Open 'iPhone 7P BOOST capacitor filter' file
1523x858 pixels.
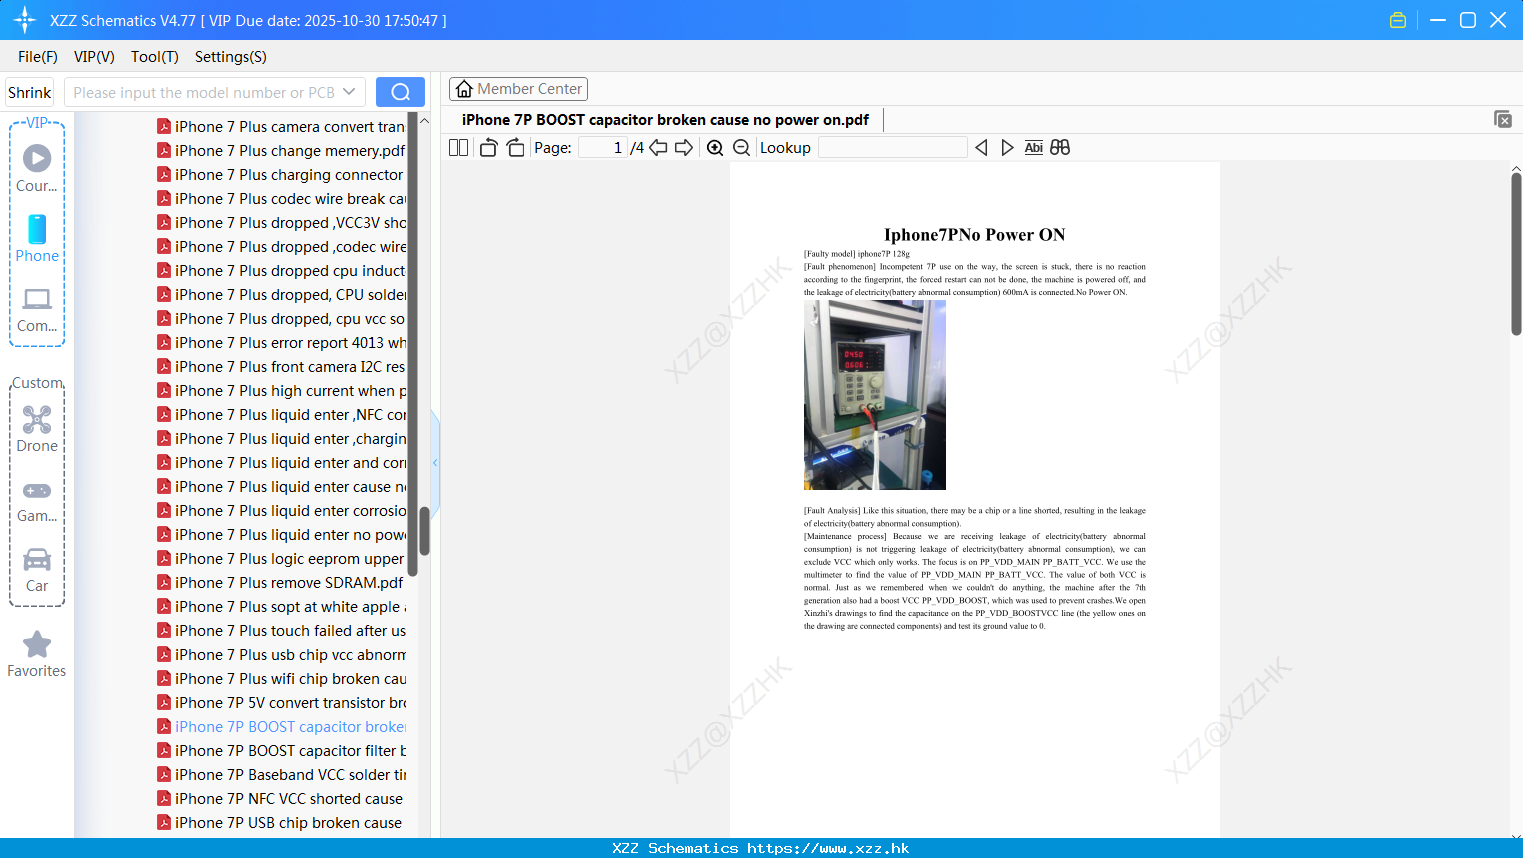290,750
